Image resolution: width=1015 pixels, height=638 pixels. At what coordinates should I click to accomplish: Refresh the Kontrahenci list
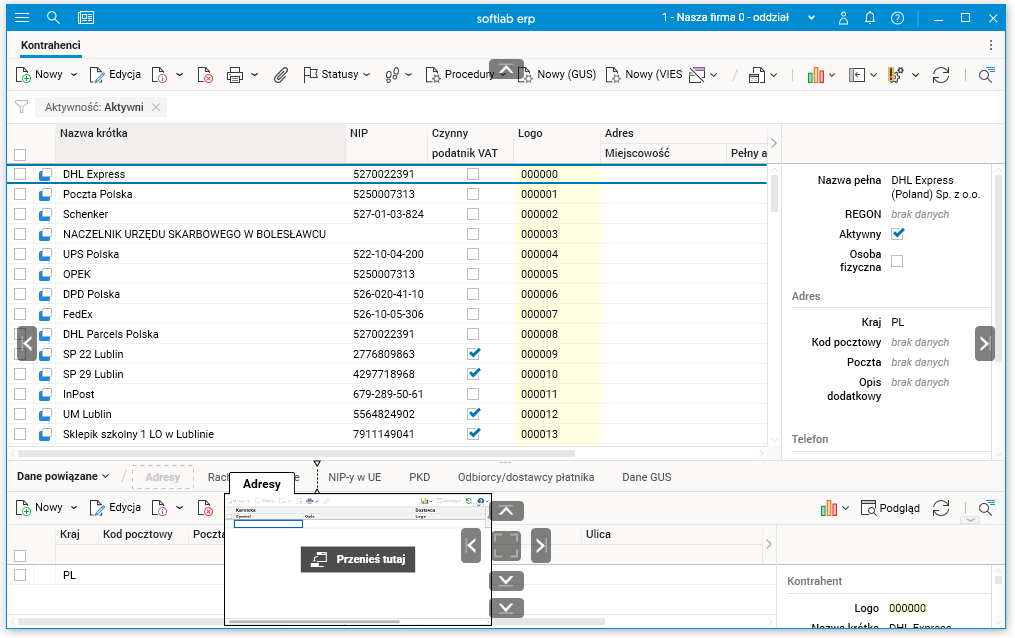point(940,74)
